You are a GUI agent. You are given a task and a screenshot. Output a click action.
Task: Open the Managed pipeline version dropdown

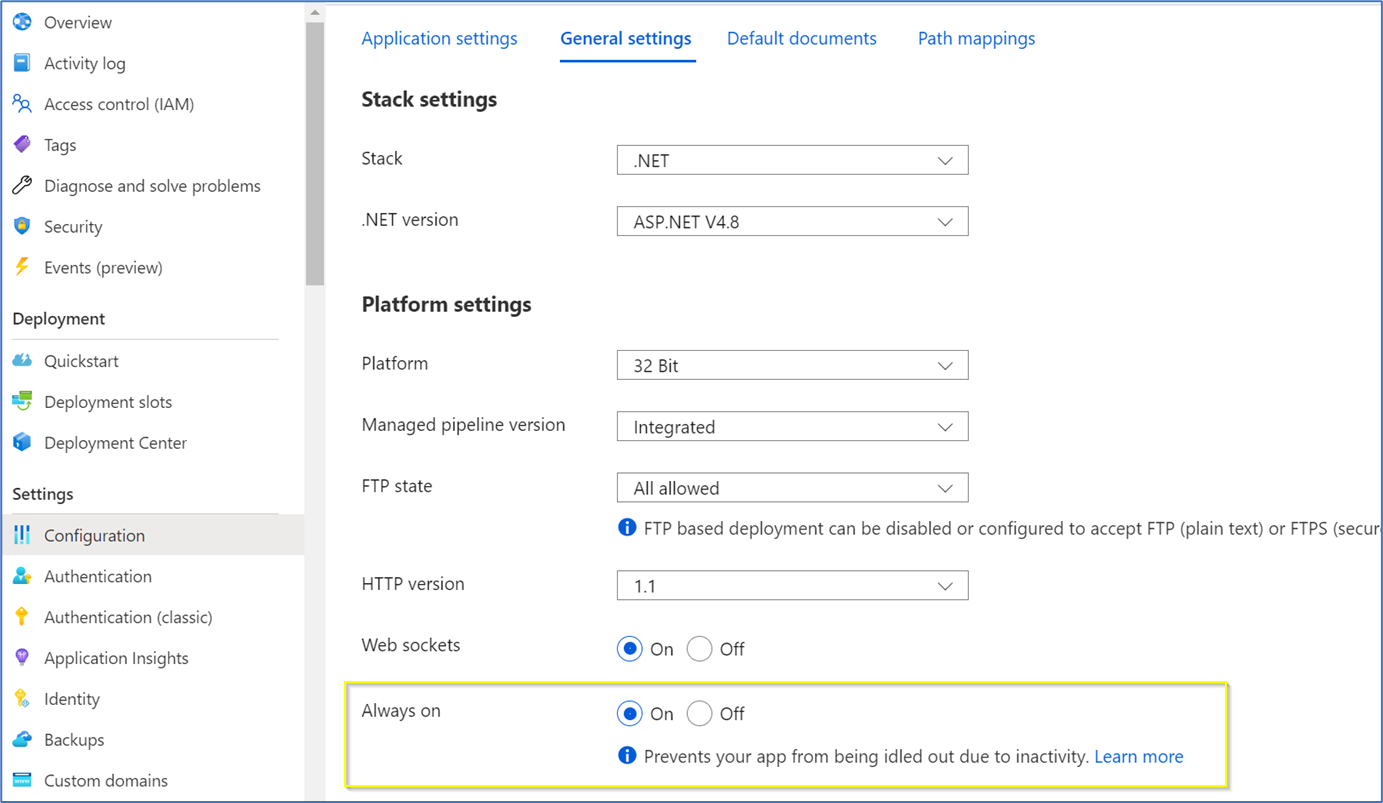tap(792, 426)
